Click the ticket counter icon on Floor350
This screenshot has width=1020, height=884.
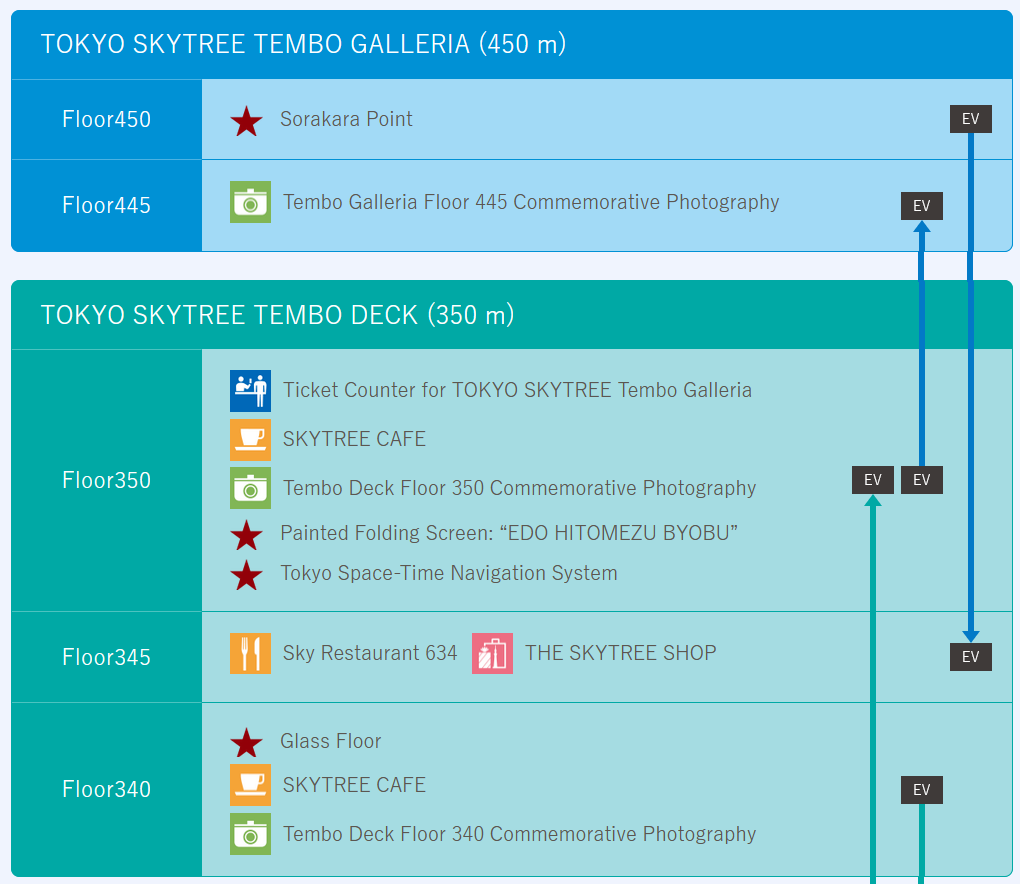[x=250, y=391]
